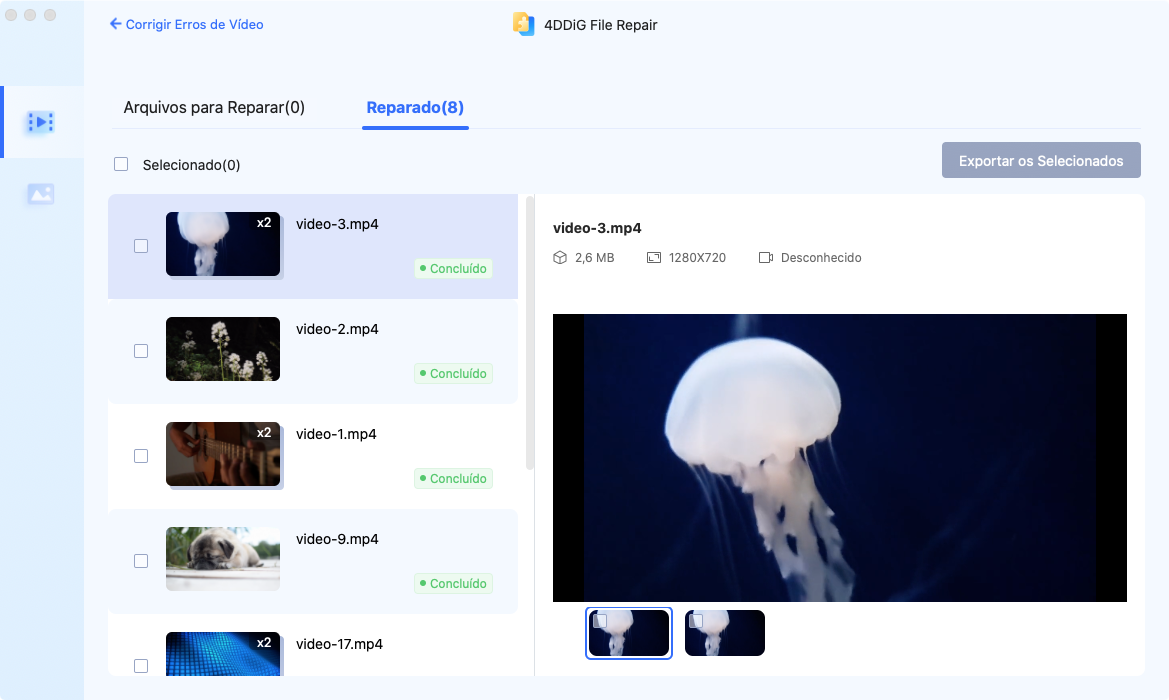The height and width of the screenshot is (700, 1169).
Task: Select the first preview thumbnail below the player
Action: (x=629, y=633)
